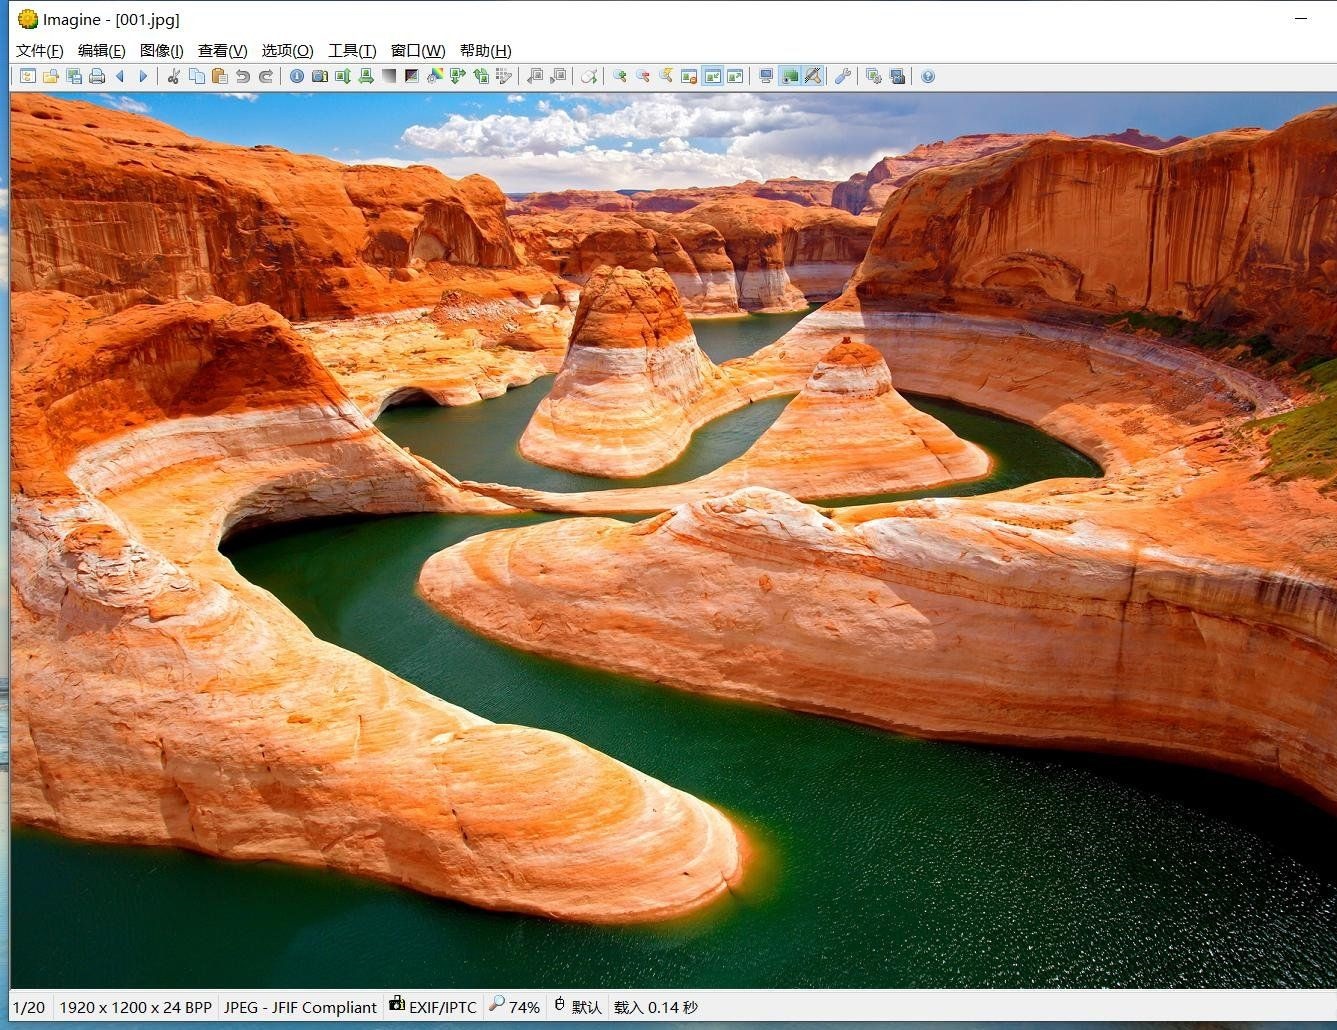1337x1030 pixels.
Task: Toggle the shrink-to-fit window mode button
Action: click(x=712, y=76)
